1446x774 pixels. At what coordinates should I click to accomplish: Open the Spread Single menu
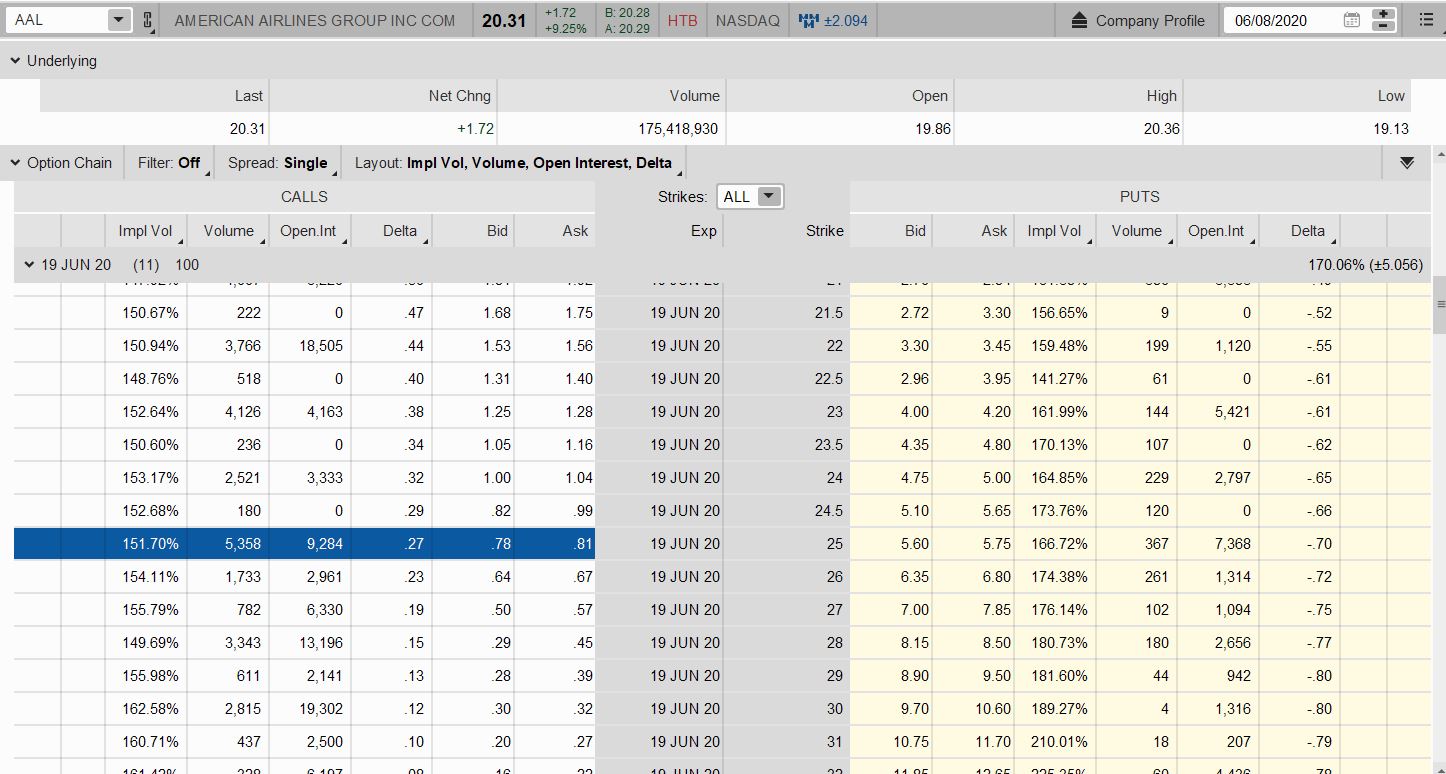pos(278,163)
